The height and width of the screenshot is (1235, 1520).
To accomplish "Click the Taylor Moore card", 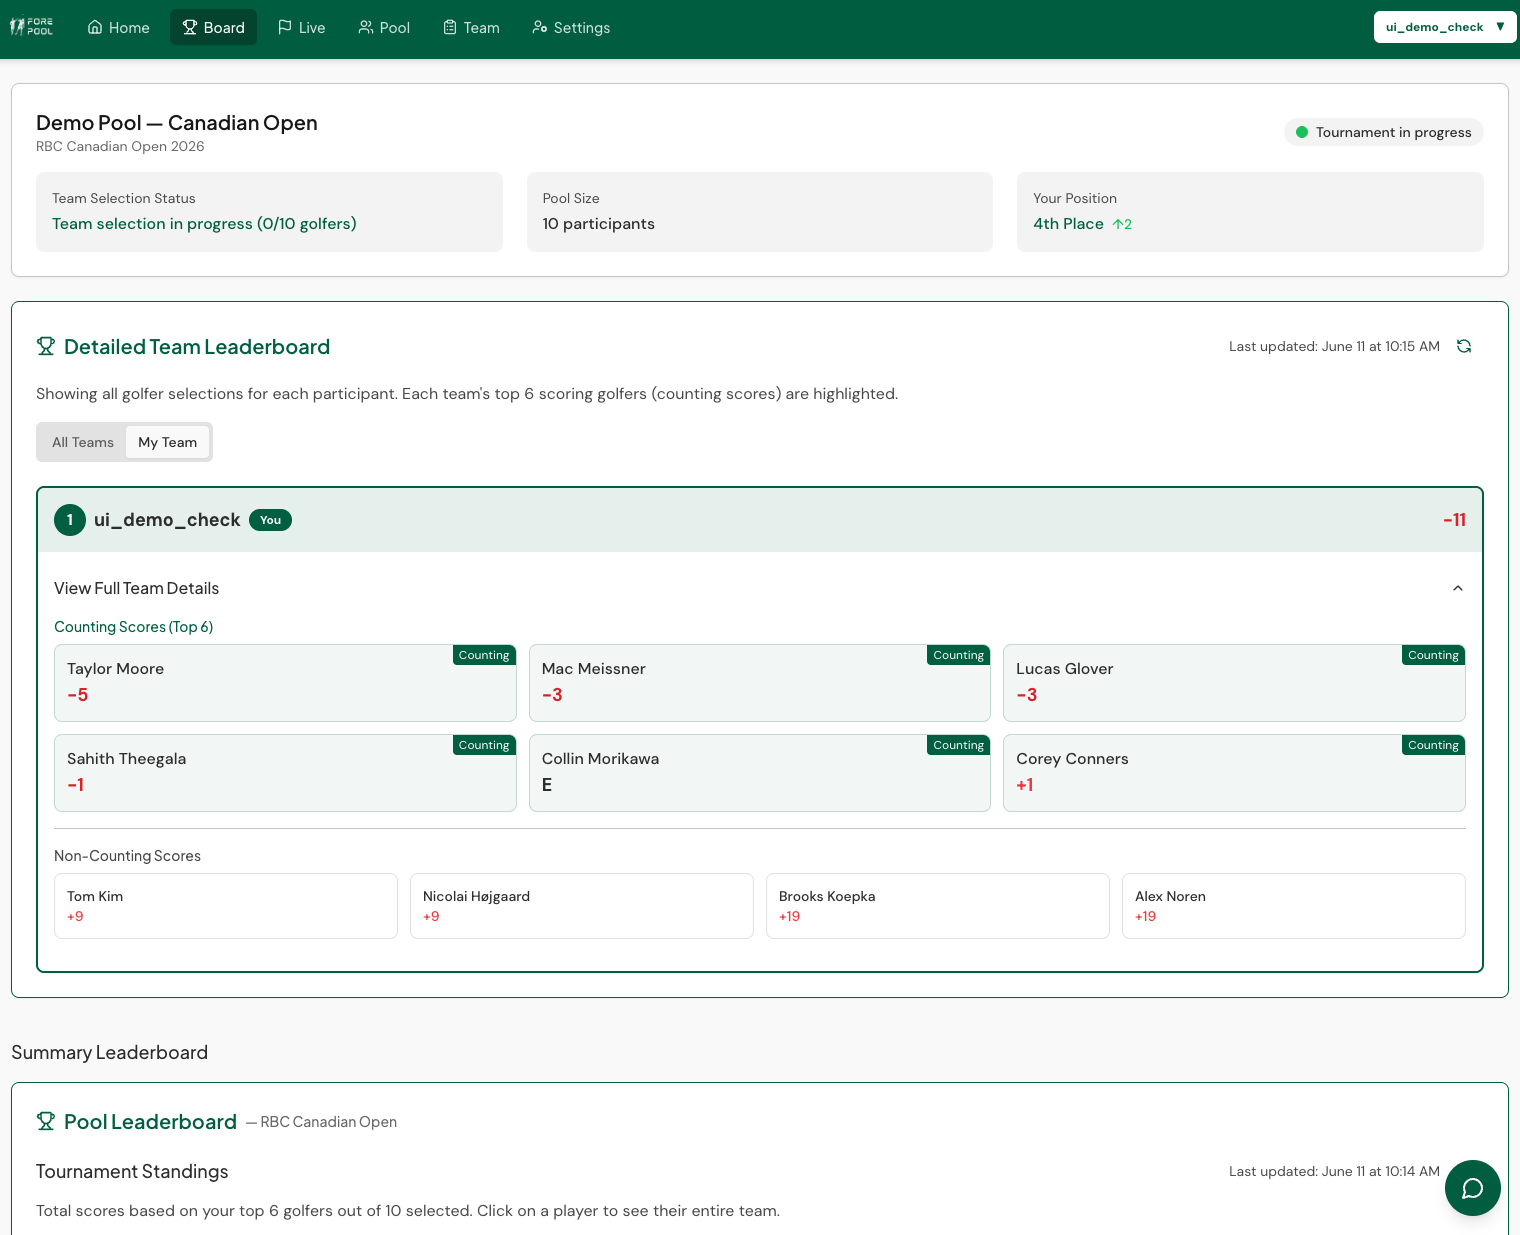I will [x=285, y=683].
